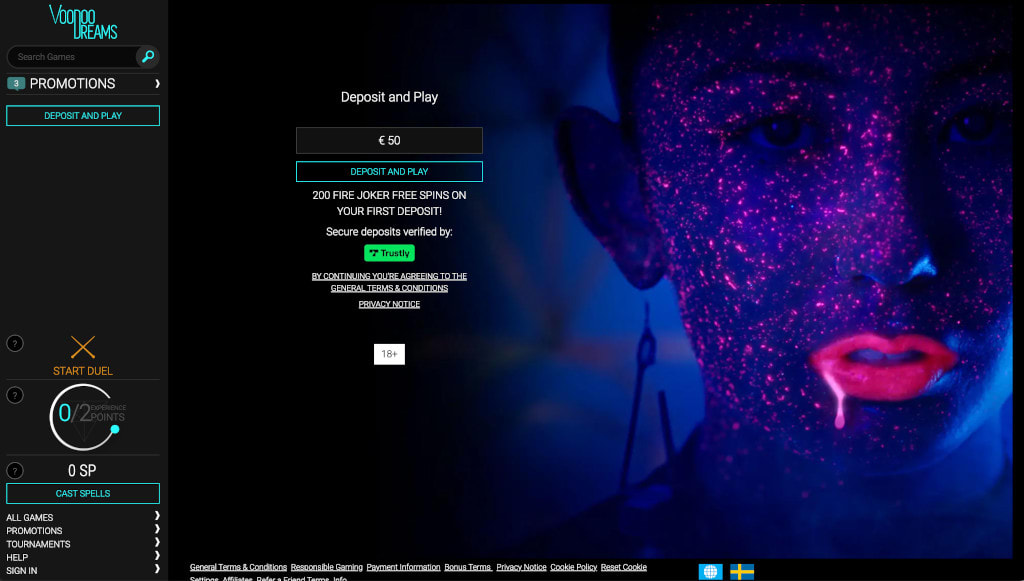Click the globe language icon
Viewport: 1024px width, 581px height.
(711, 572)
